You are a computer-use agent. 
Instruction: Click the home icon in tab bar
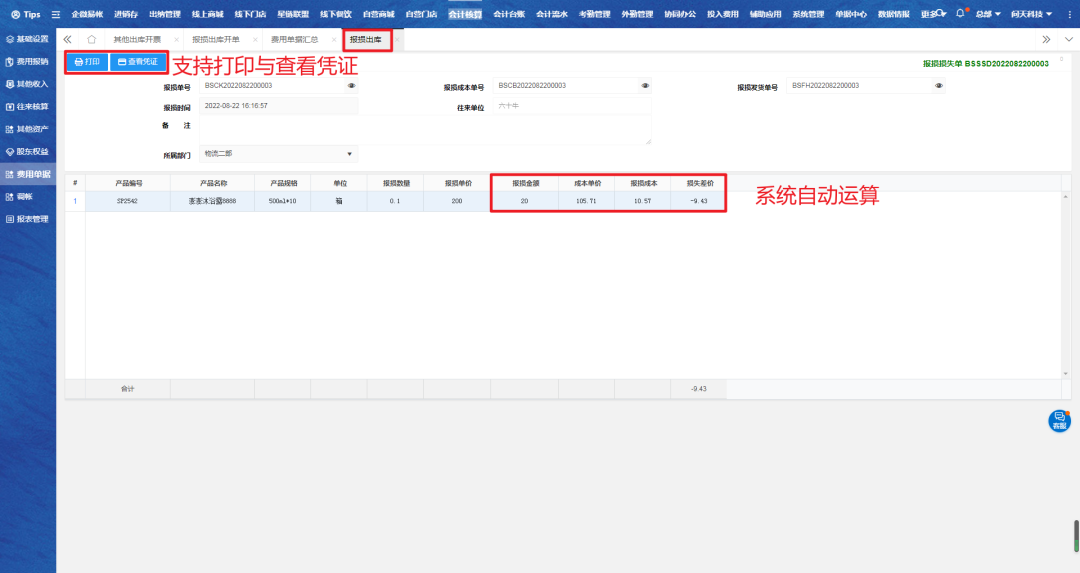point(92,39)
